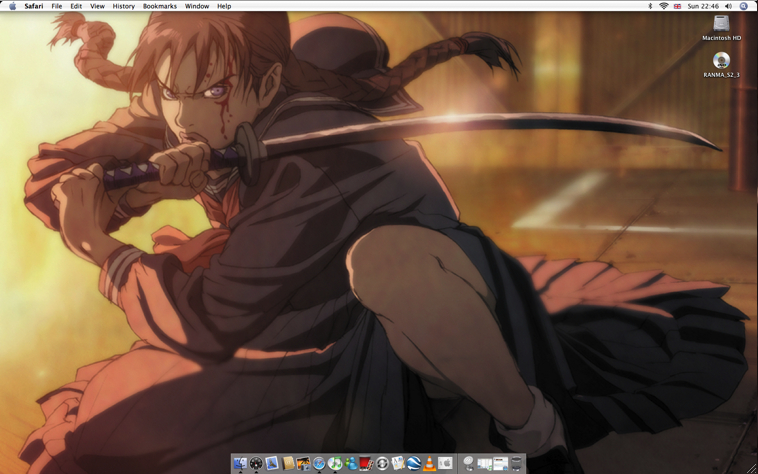Open the Wi-Fi status menu

(664, 6)
